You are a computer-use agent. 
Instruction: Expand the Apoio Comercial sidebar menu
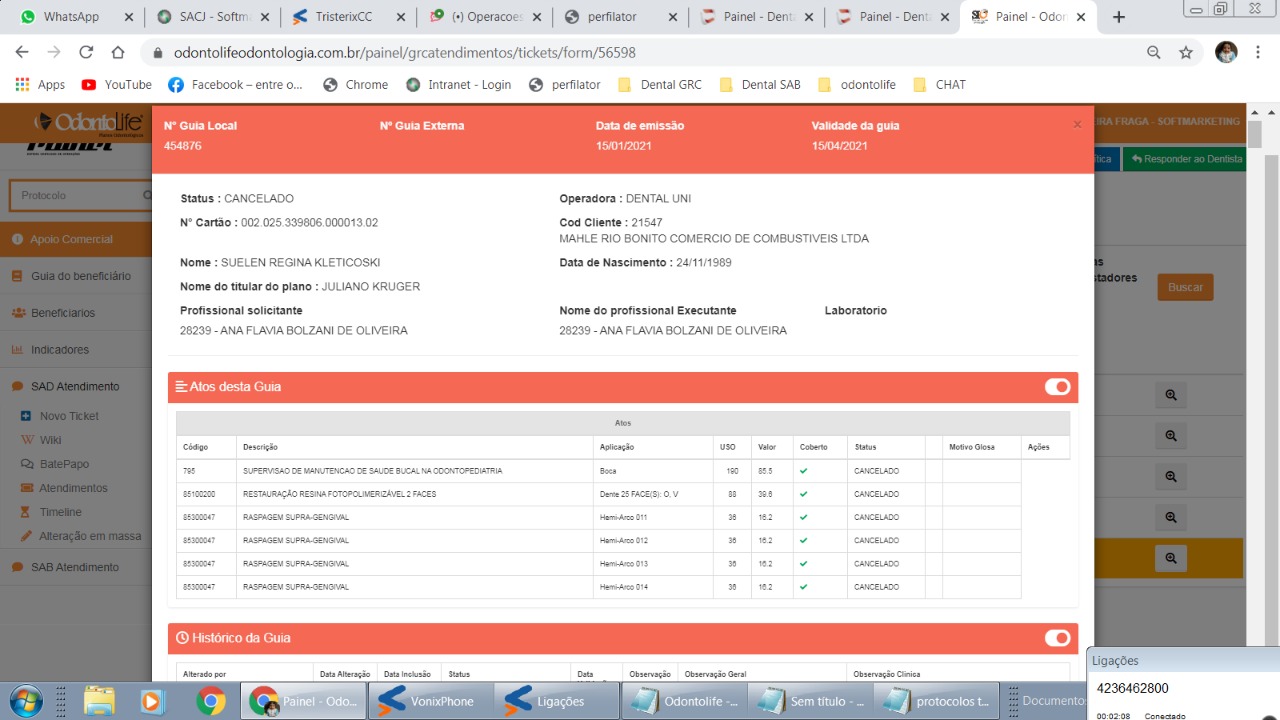pos(71,239)
